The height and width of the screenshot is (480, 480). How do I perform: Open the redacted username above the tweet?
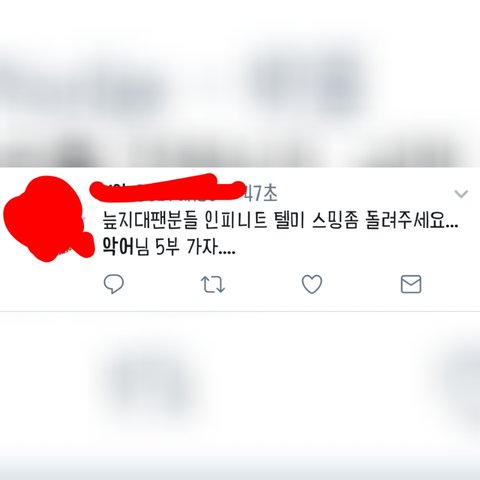point(167,188)
